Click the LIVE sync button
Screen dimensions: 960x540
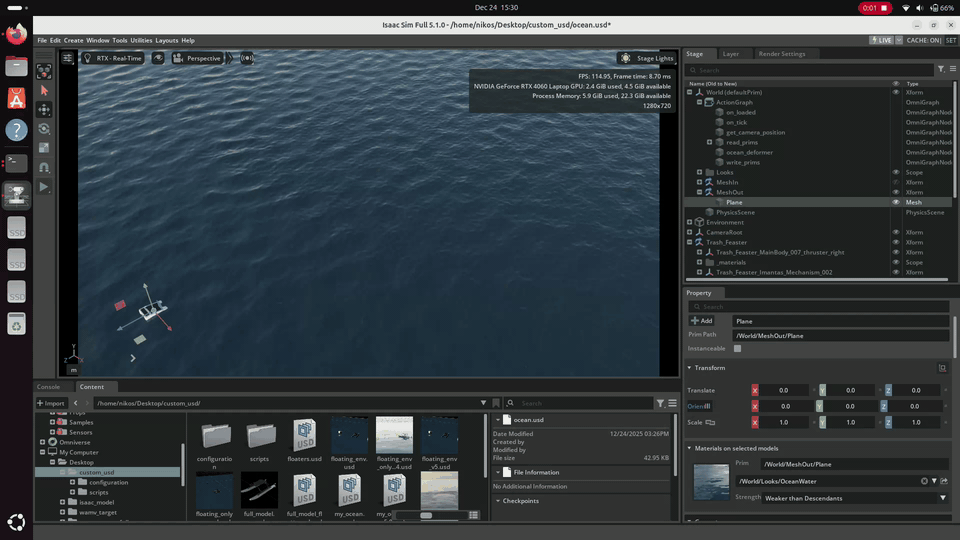click(x=881, y=40)
